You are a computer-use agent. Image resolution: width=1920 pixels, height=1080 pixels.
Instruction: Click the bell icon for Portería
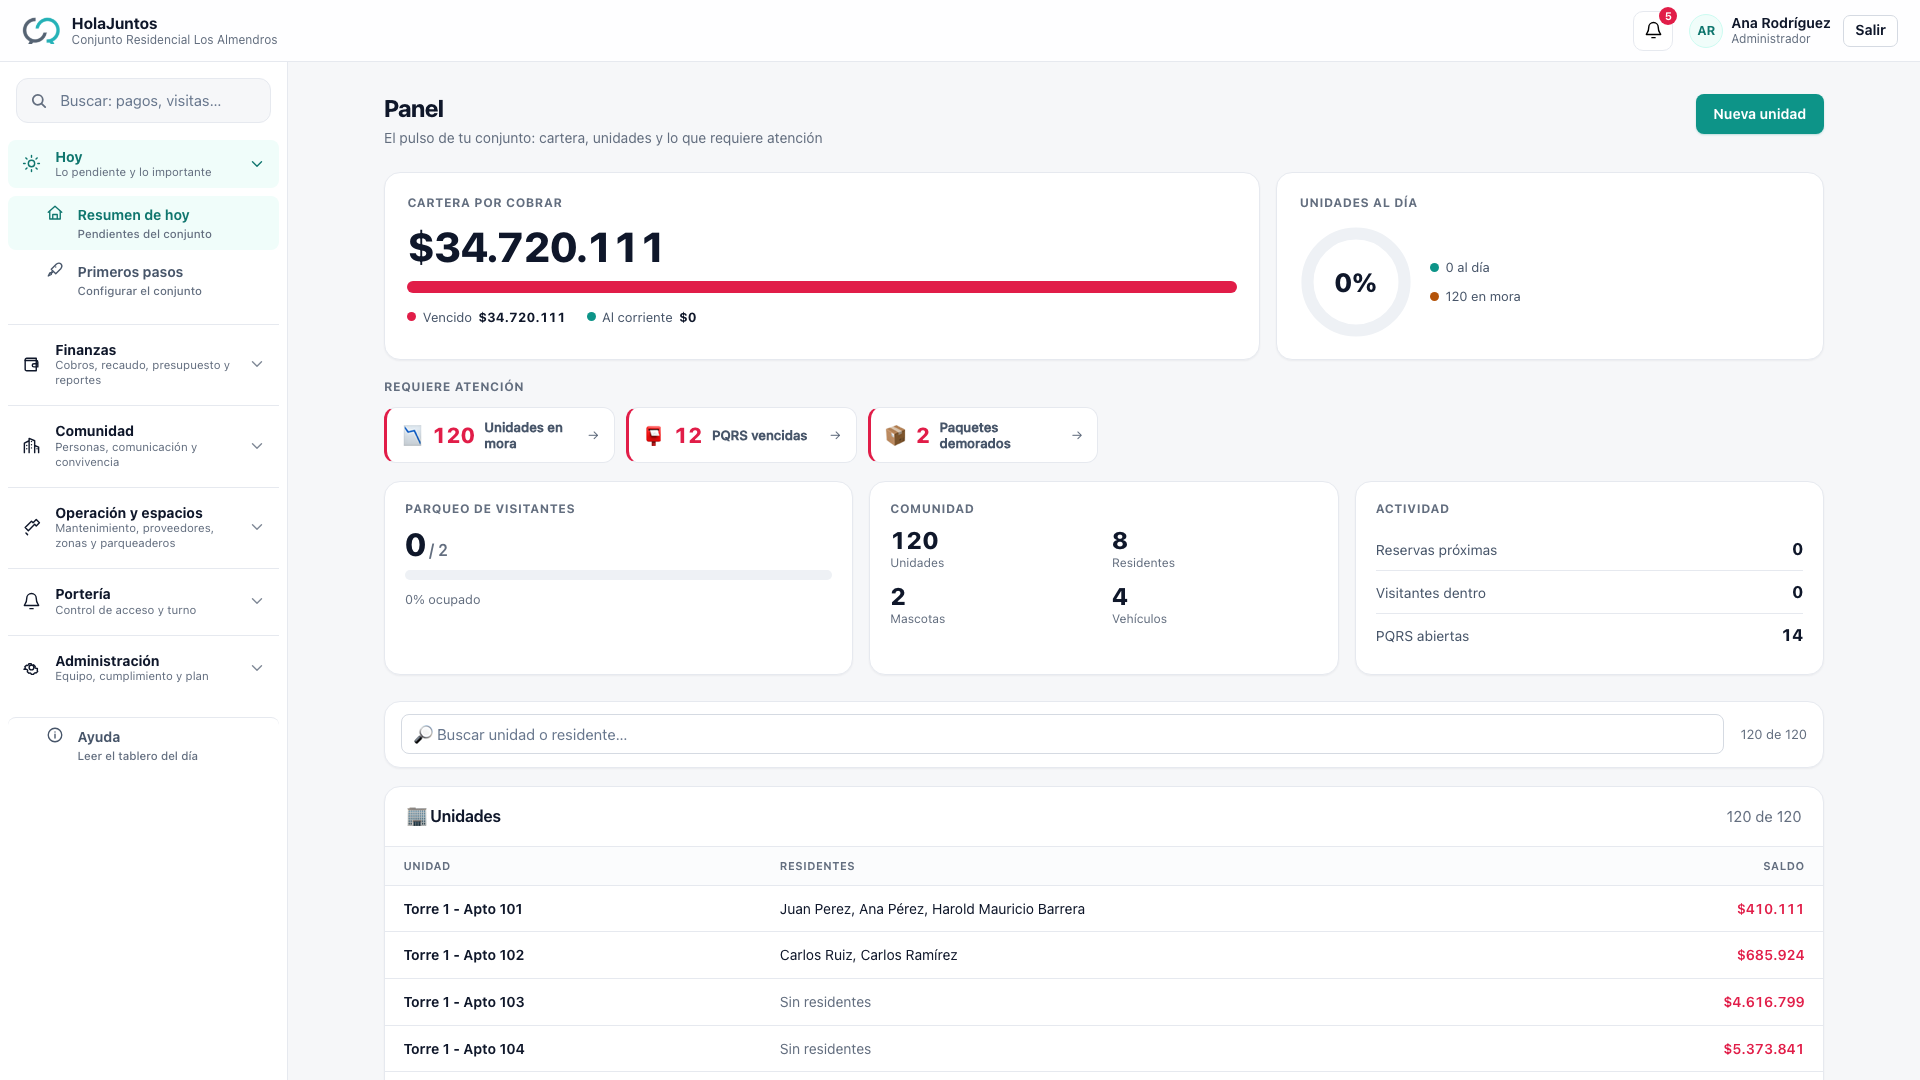click(x=32, y=601)
